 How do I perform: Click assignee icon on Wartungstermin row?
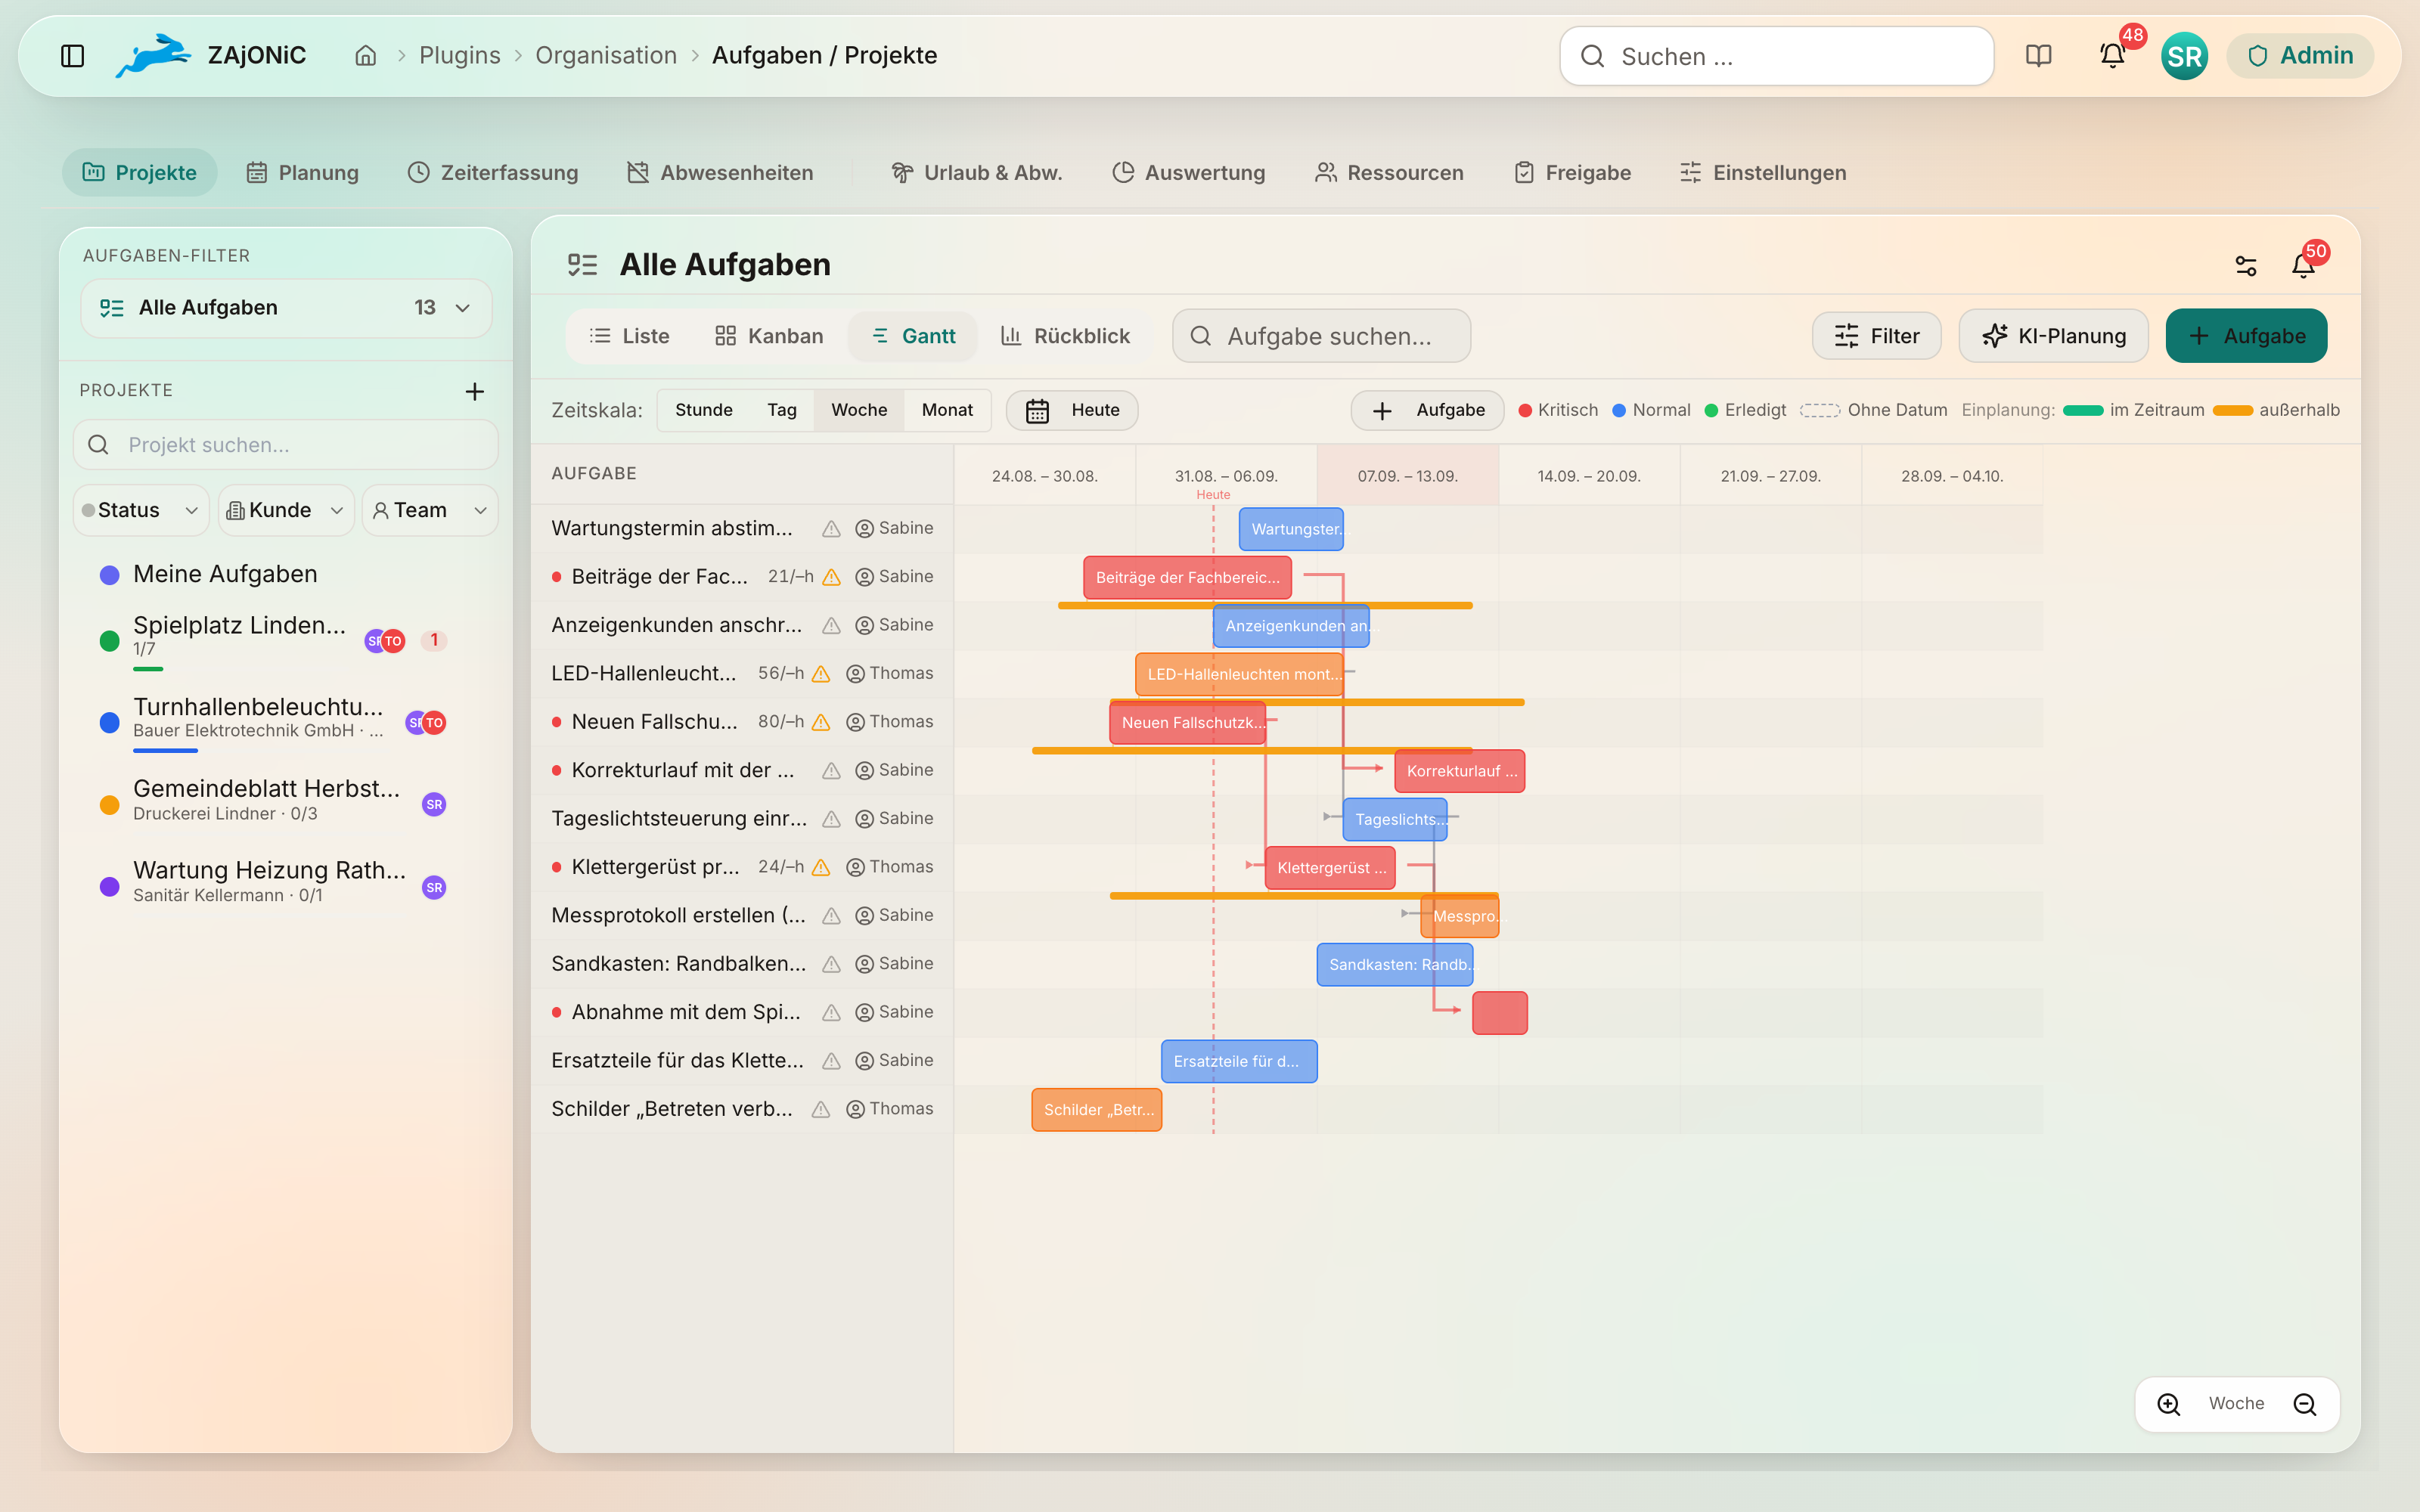tap(865, 529)
